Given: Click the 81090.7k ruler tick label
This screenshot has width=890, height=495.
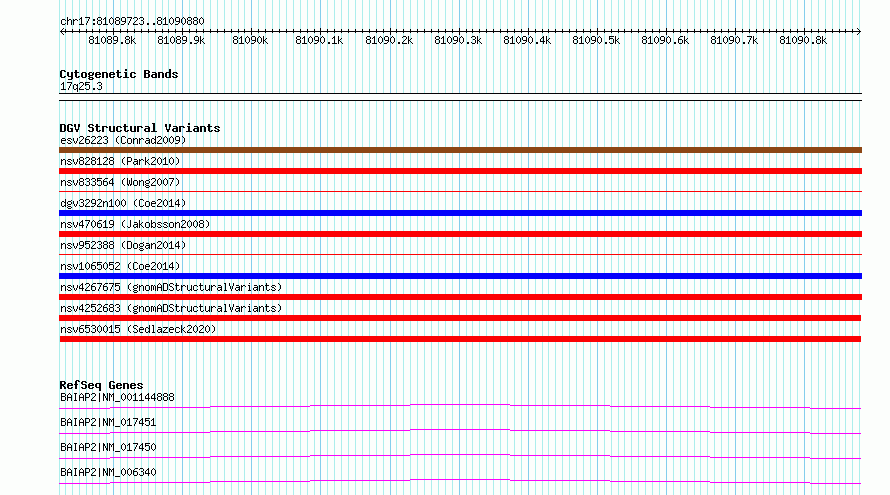Looking at the screenshot, I should pos(734,40).
